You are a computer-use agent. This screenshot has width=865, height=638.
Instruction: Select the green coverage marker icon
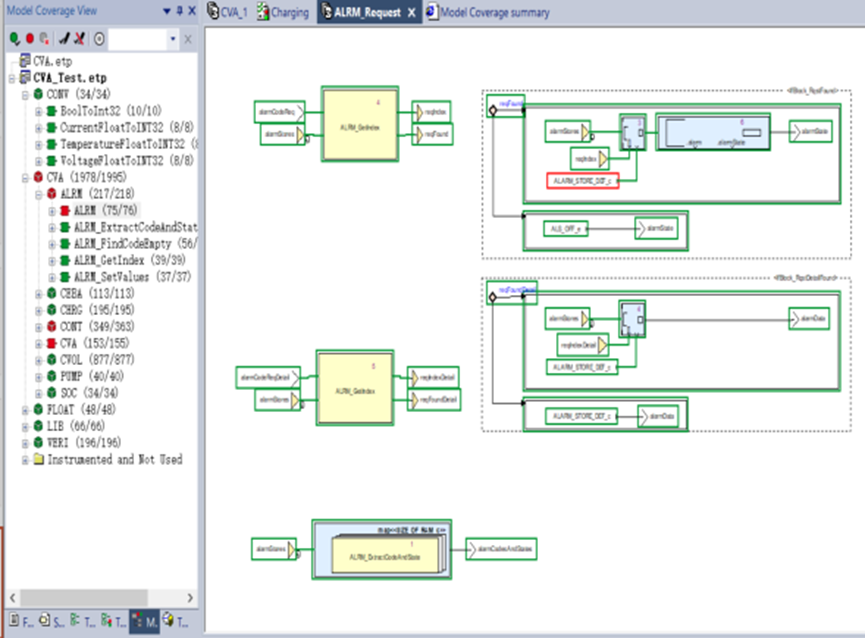[14, 38]
